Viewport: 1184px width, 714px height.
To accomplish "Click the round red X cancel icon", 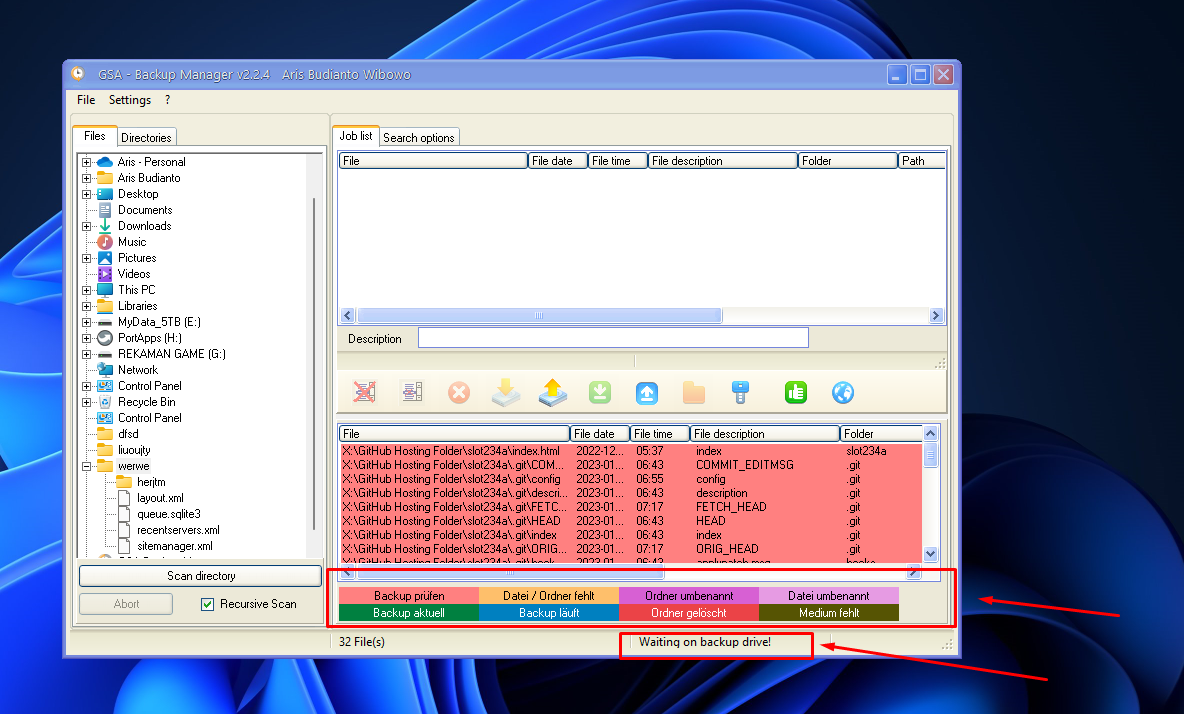I will 459,392.
